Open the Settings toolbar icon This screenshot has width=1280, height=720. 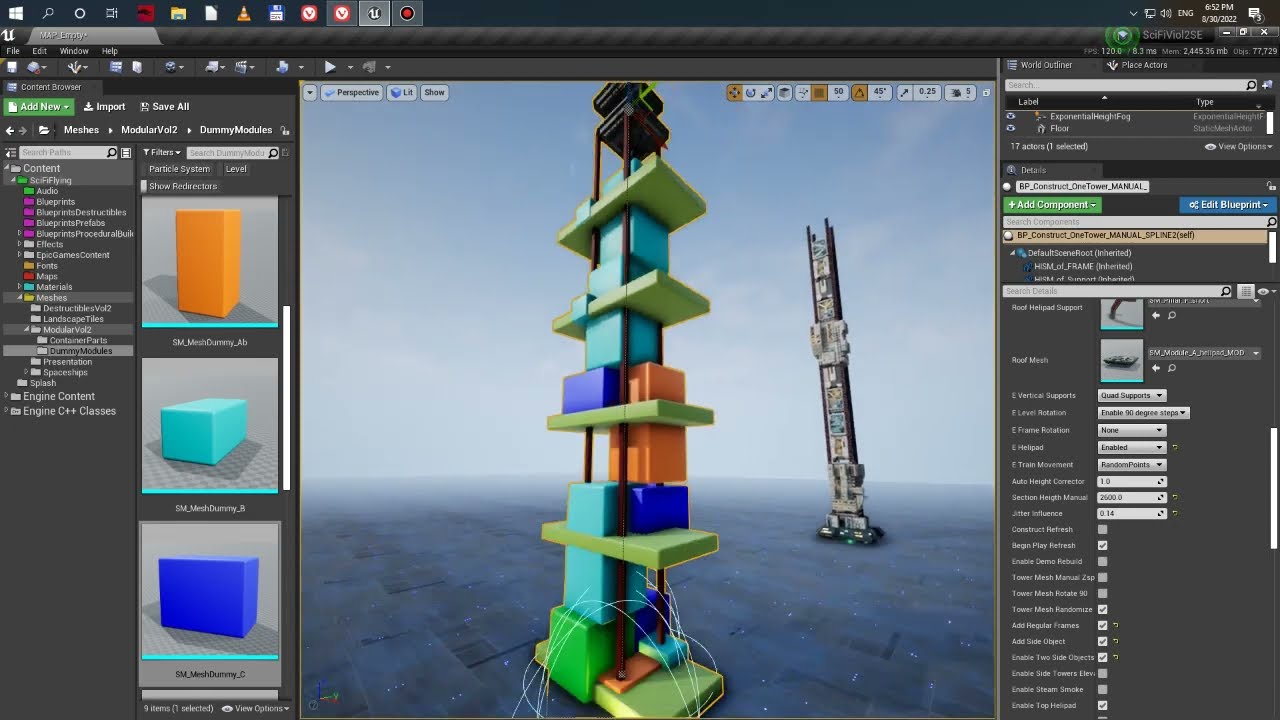pos(170,67)
